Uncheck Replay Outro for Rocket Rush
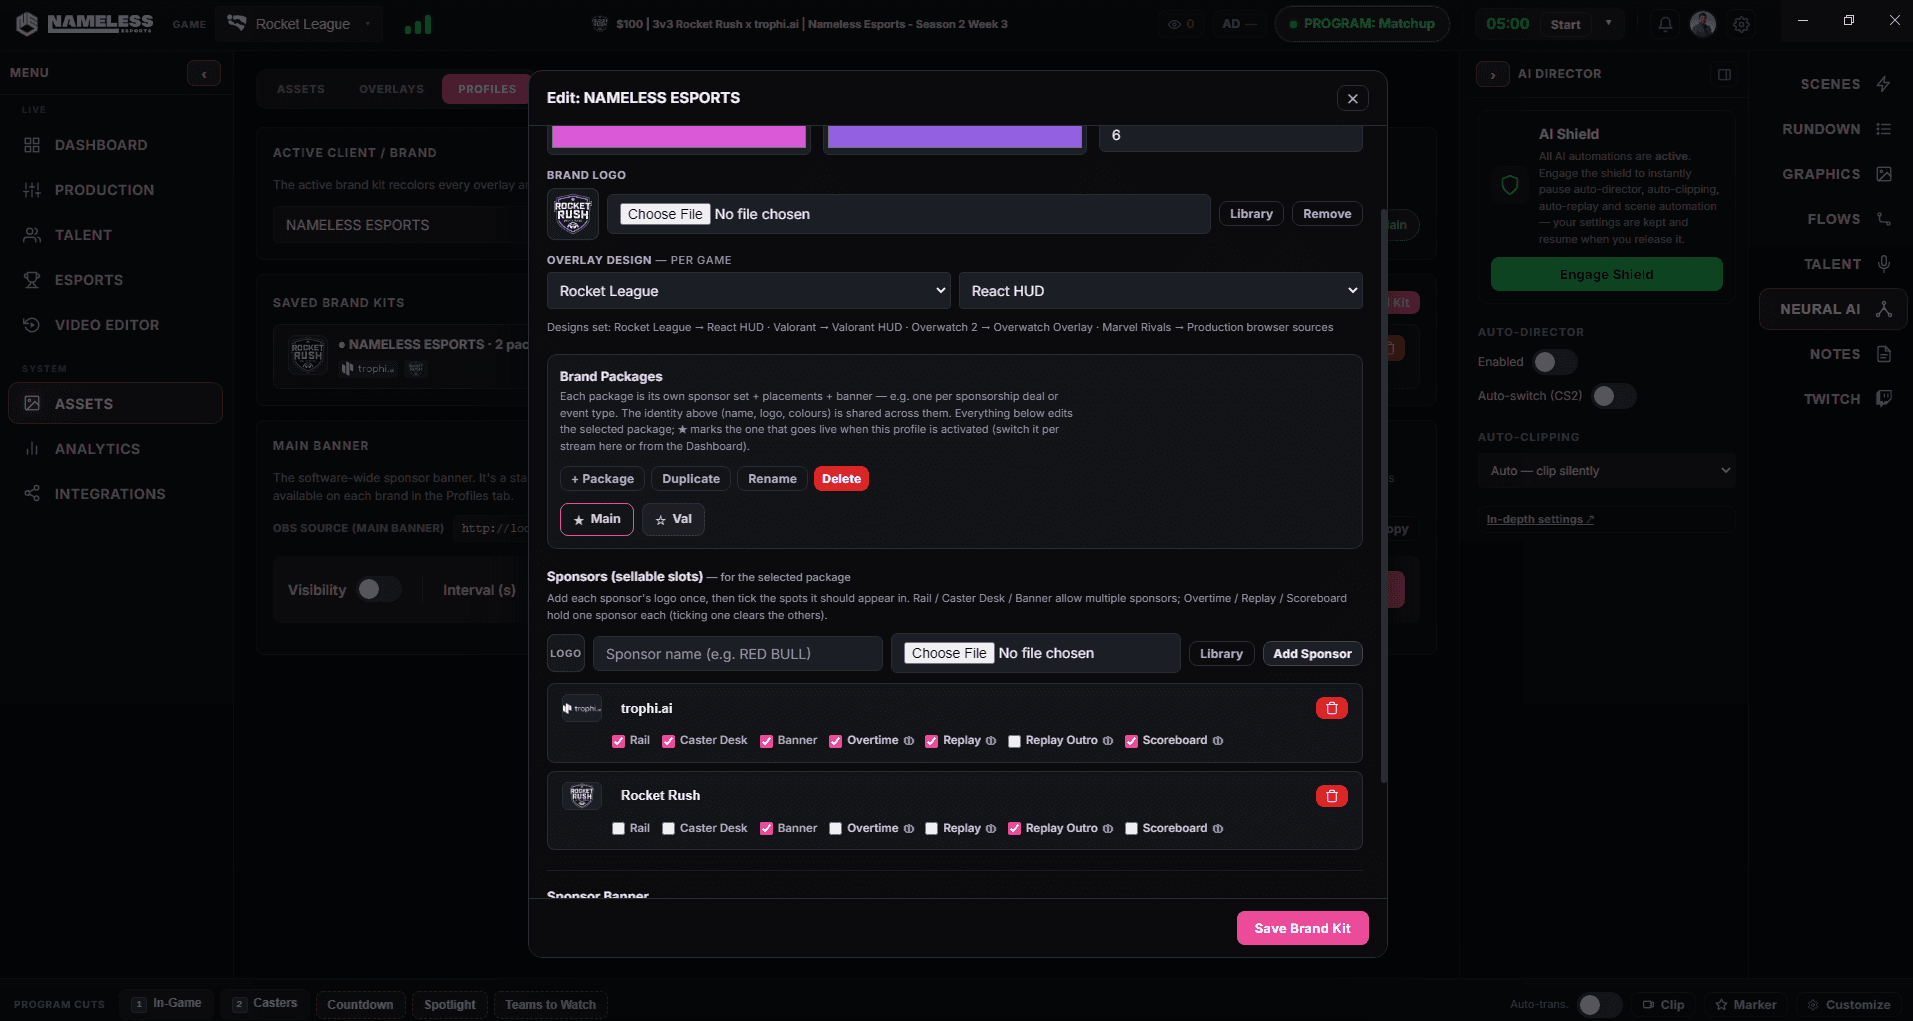The image size is (1913, 1021). coord(1015,829)
